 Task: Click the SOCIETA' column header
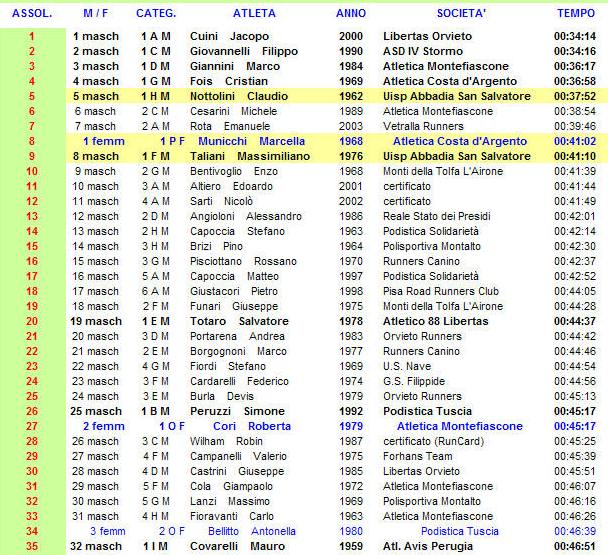[461, 13]
